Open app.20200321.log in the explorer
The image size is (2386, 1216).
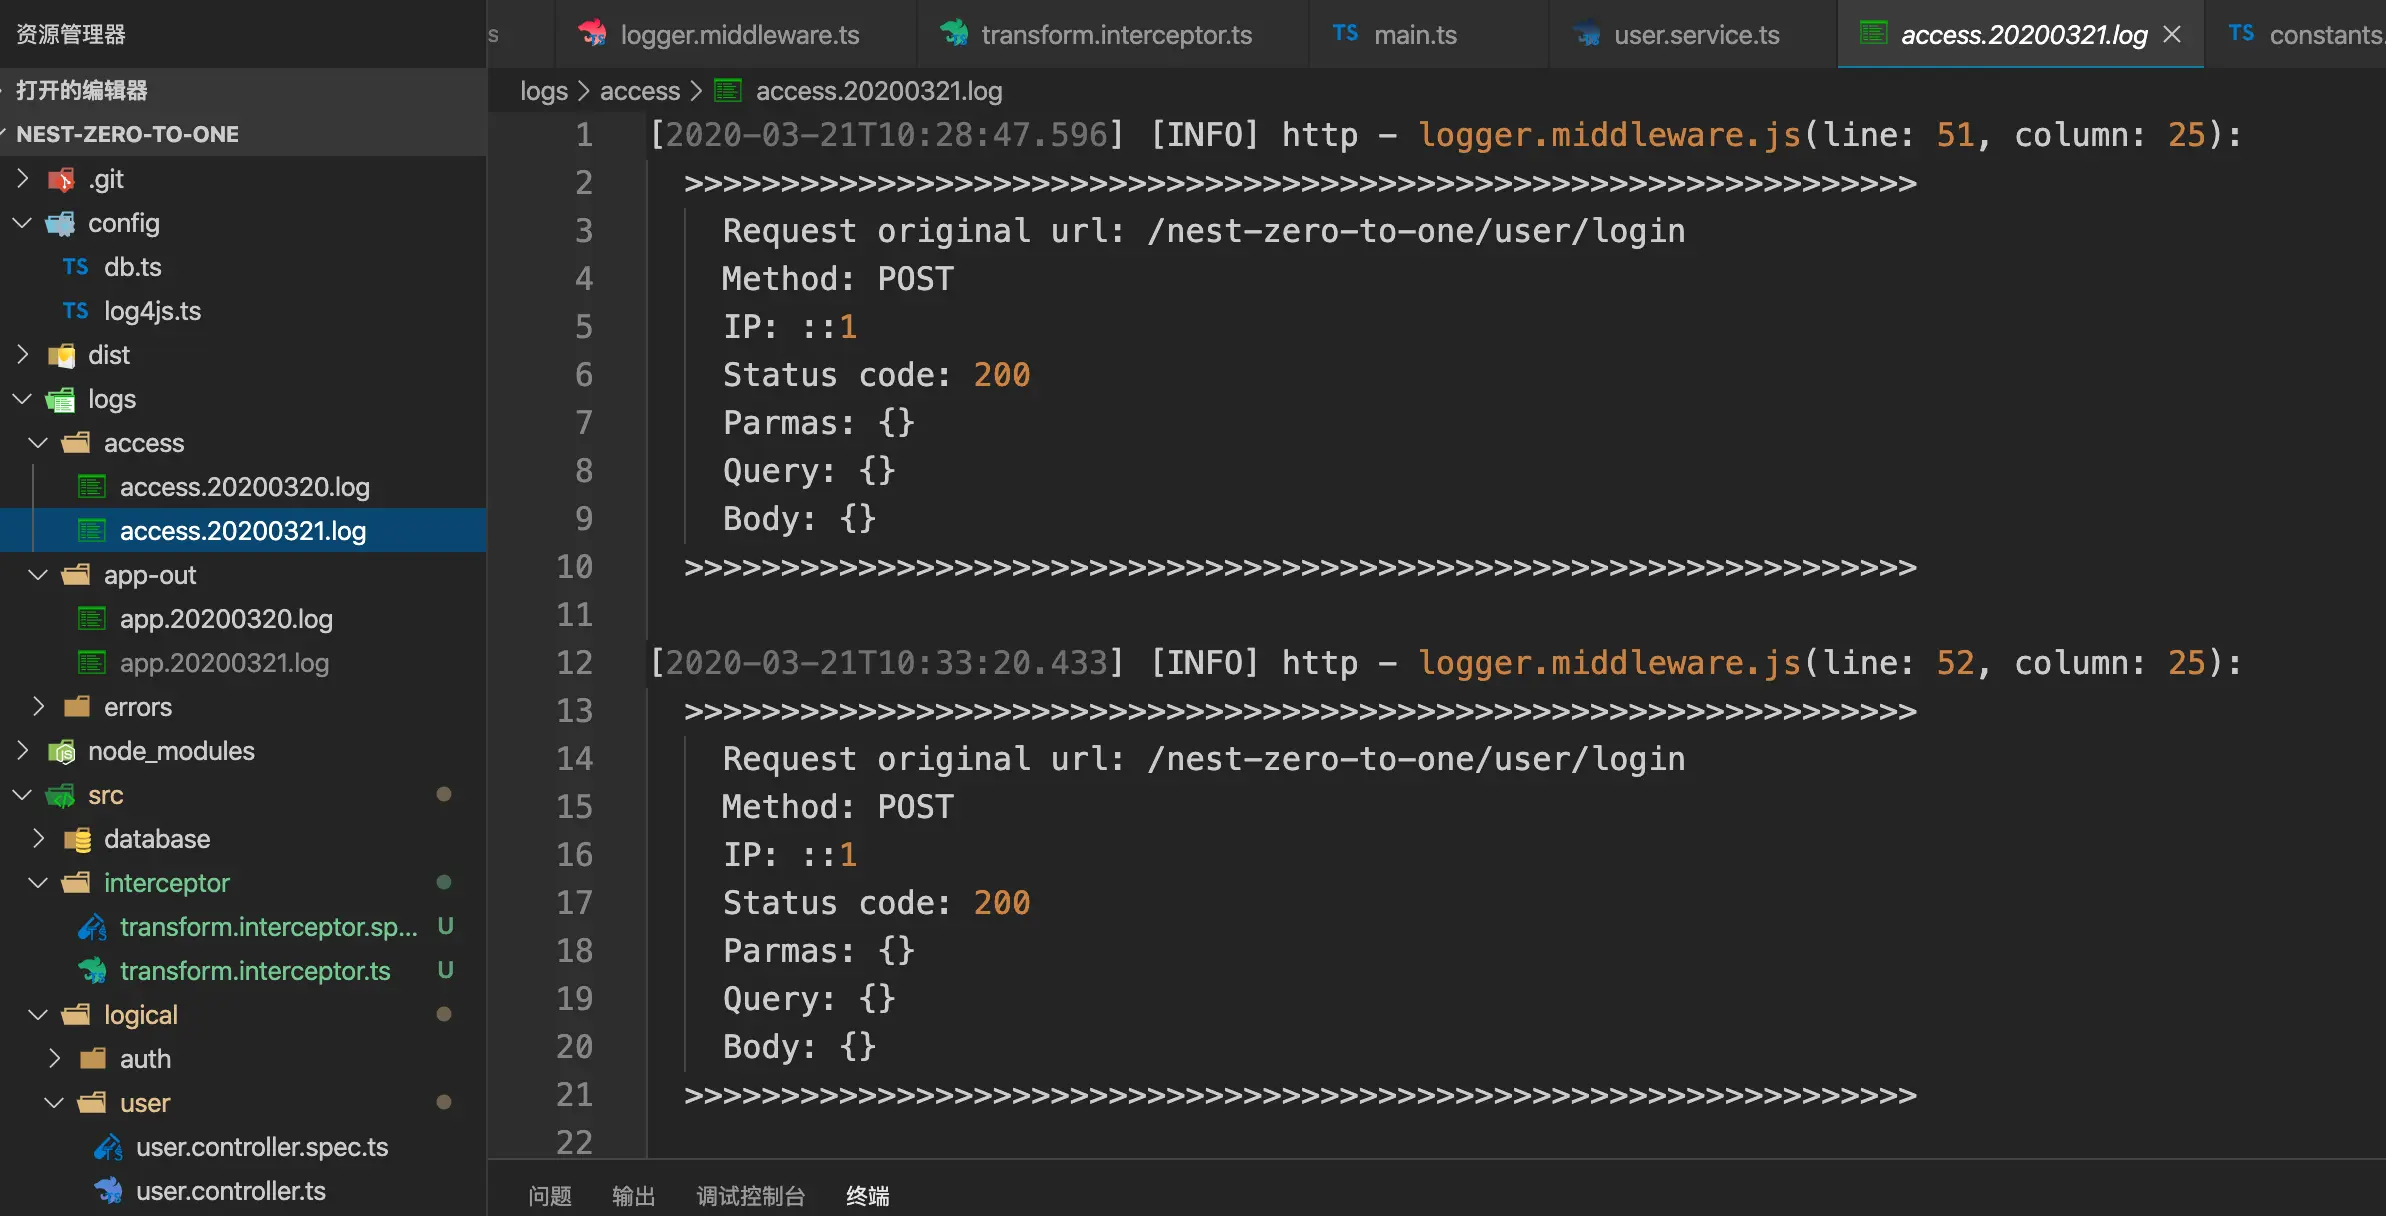point(224,663)
